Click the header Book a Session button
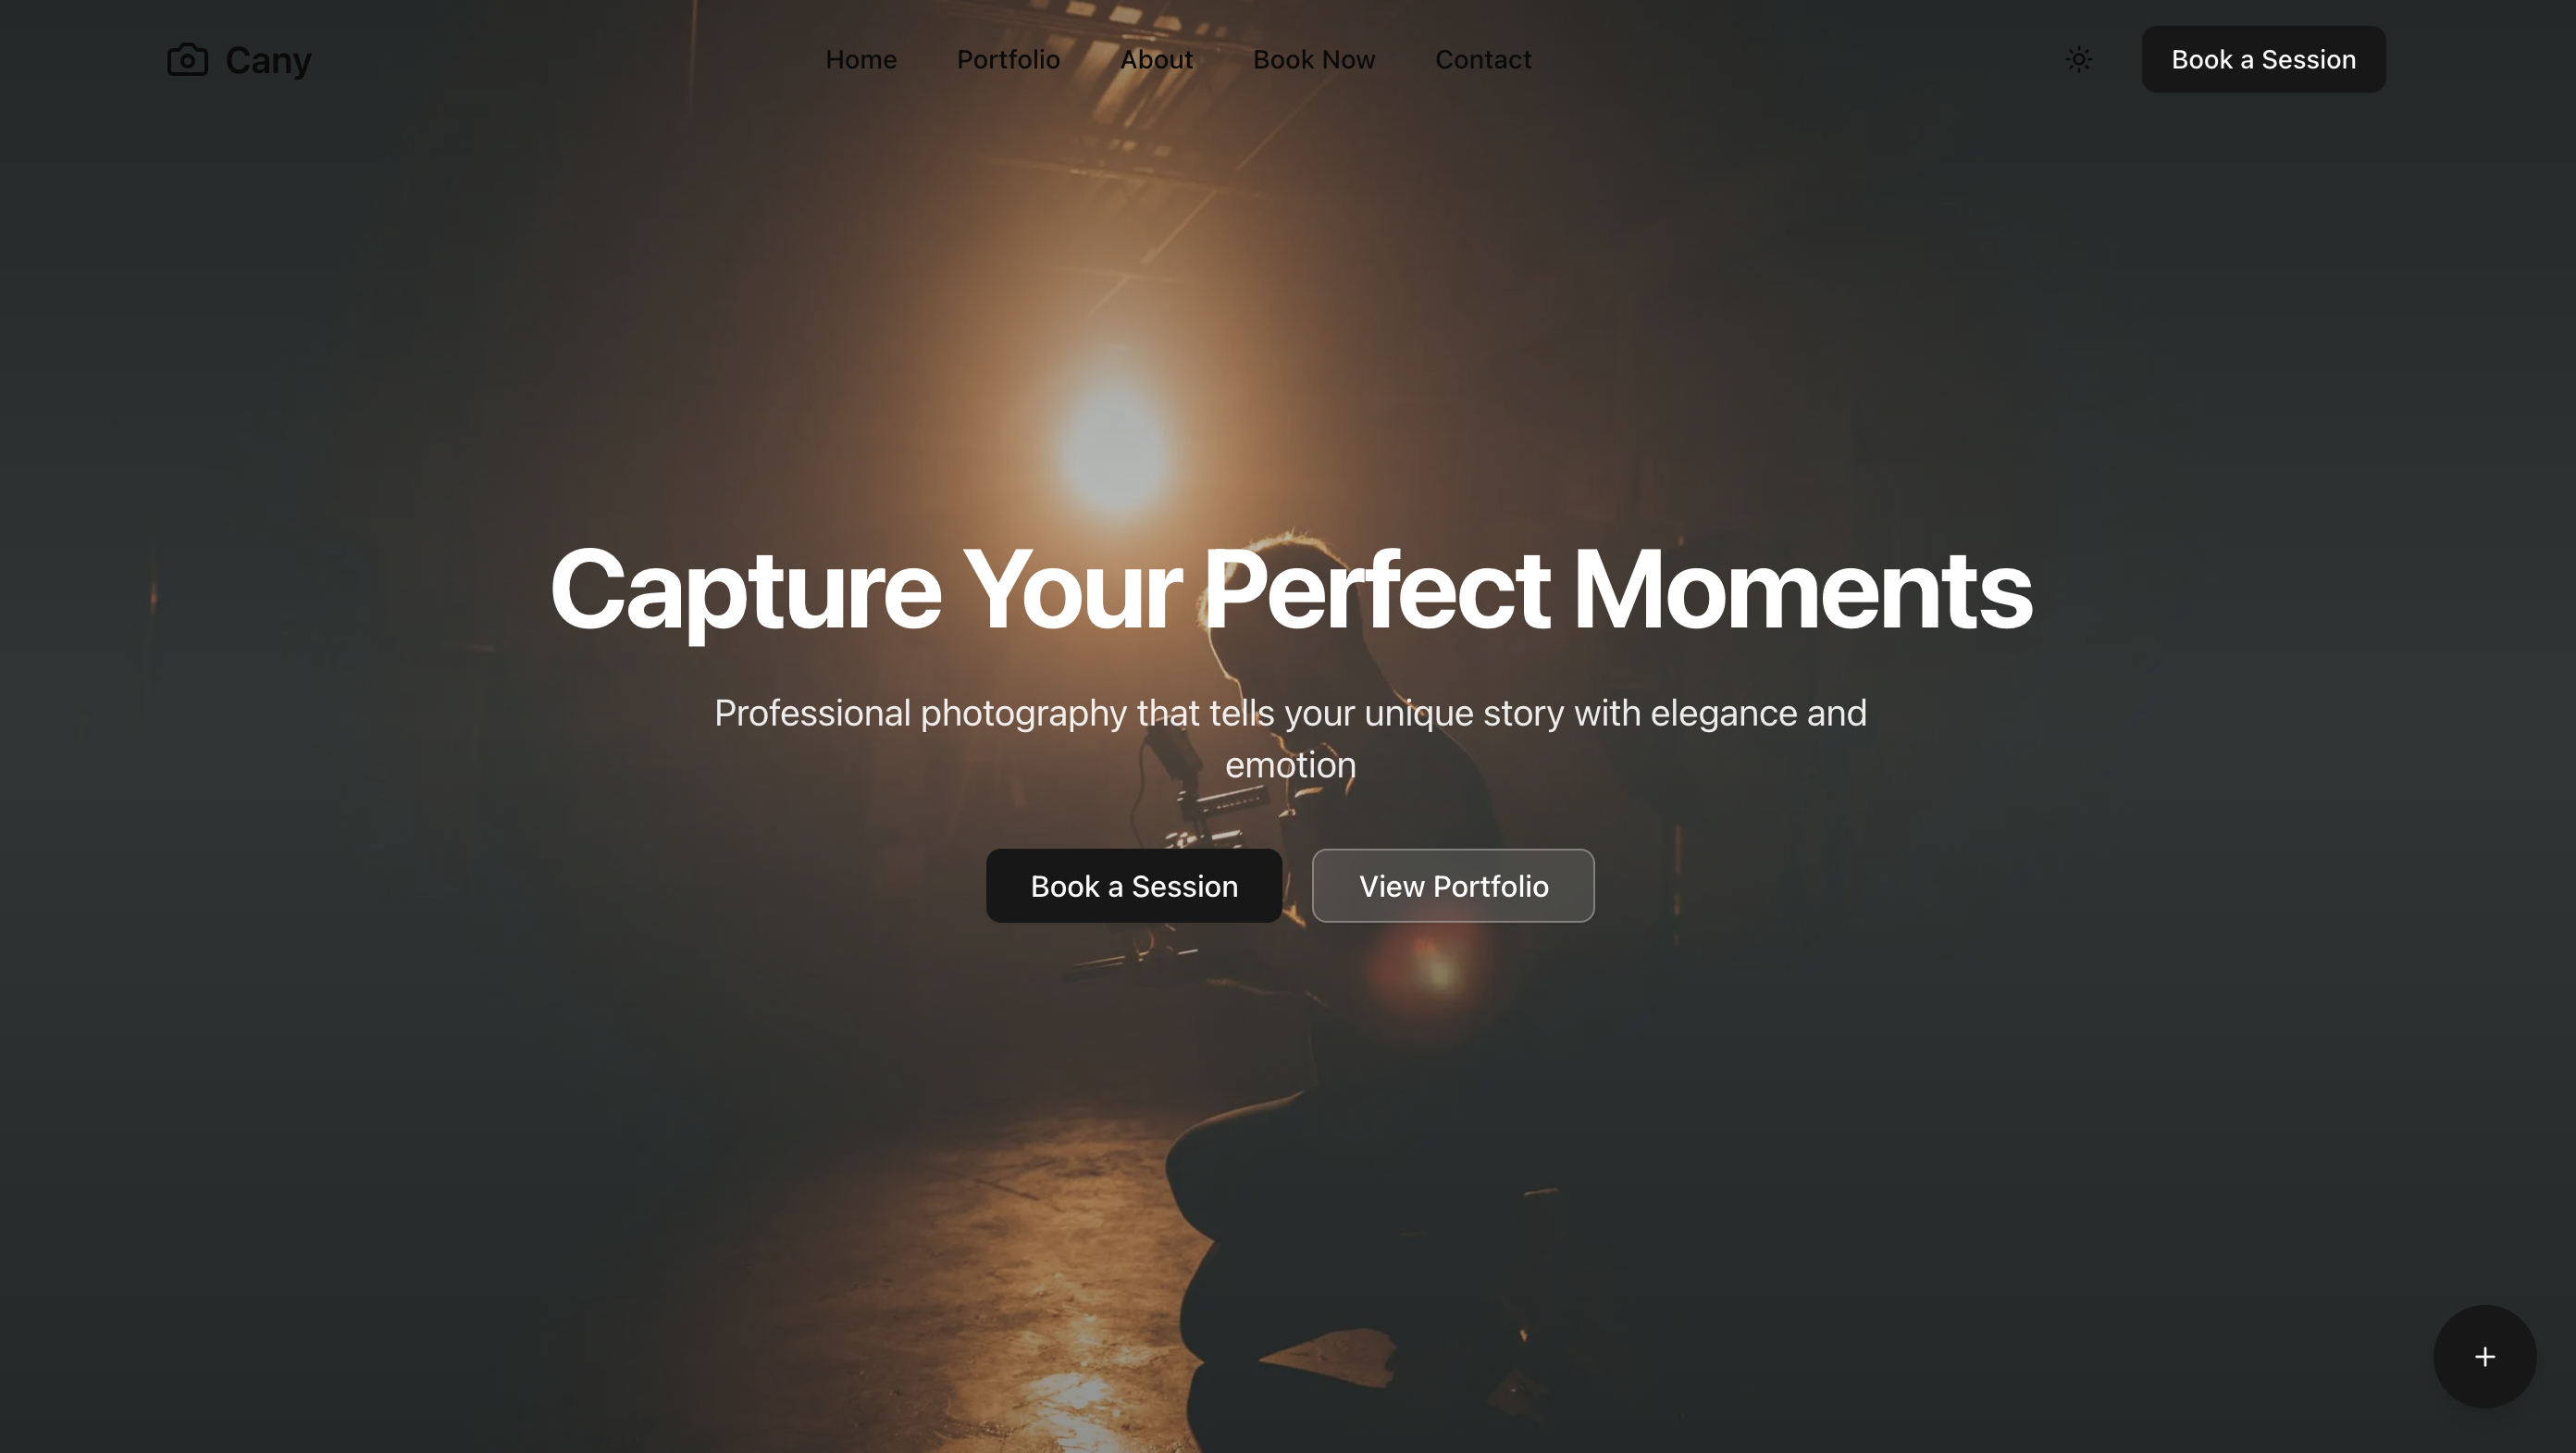This screenshot has height=1453, width=2576. coord(2263,60)
